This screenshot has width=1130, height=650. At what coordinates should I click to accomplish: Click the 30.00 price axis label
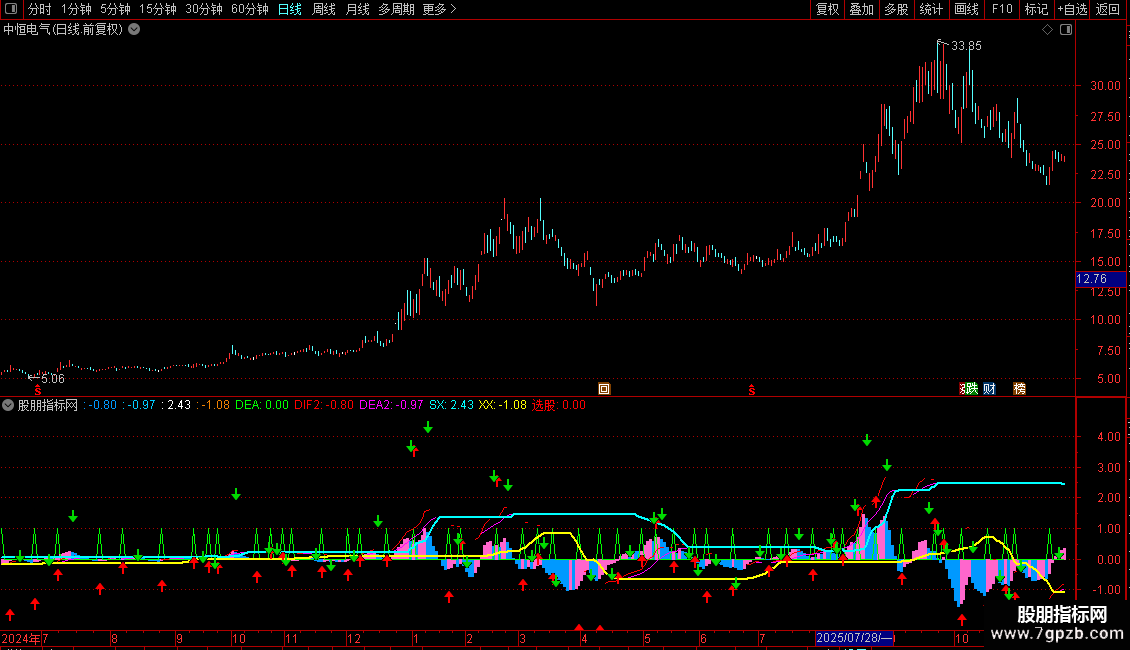(x=1105, y=86)
